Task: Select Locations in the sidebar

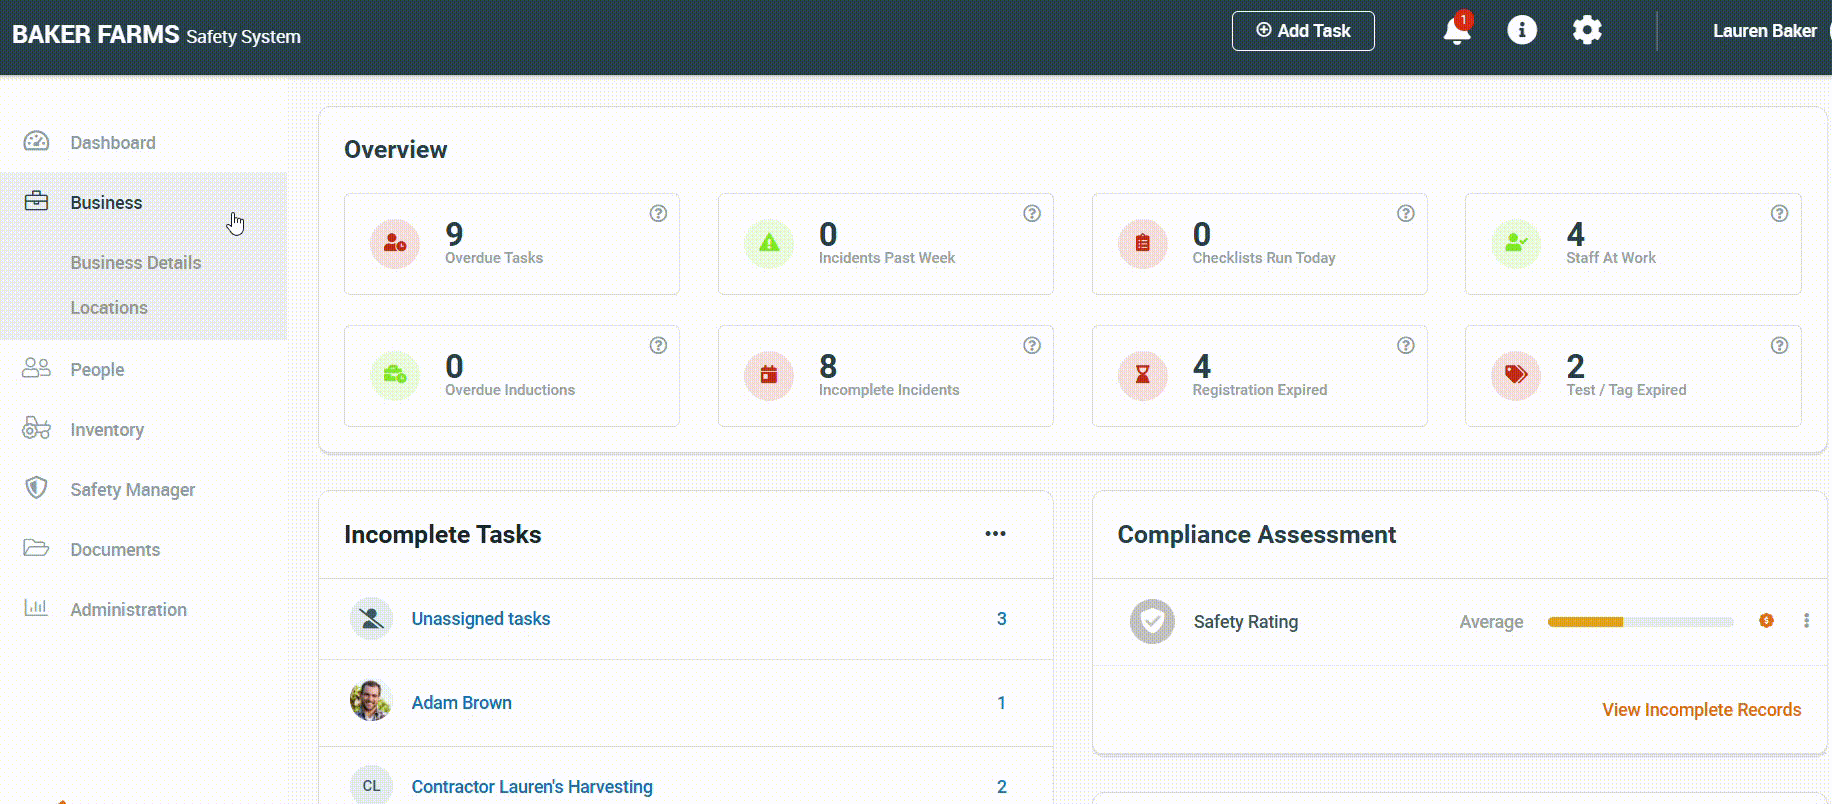Action: coord(109,308)
